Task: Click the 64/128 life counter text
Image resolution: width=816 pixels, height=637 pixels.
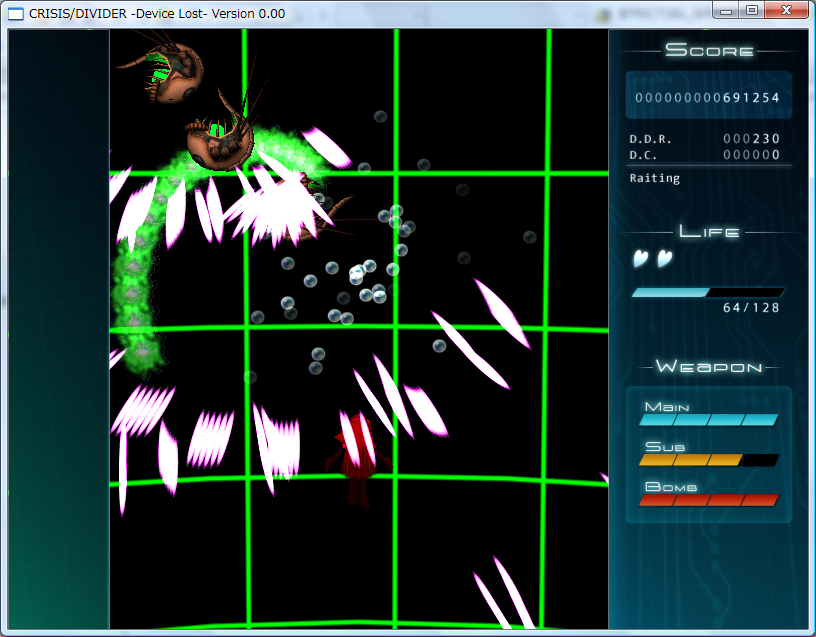Action: coord(751,308)
